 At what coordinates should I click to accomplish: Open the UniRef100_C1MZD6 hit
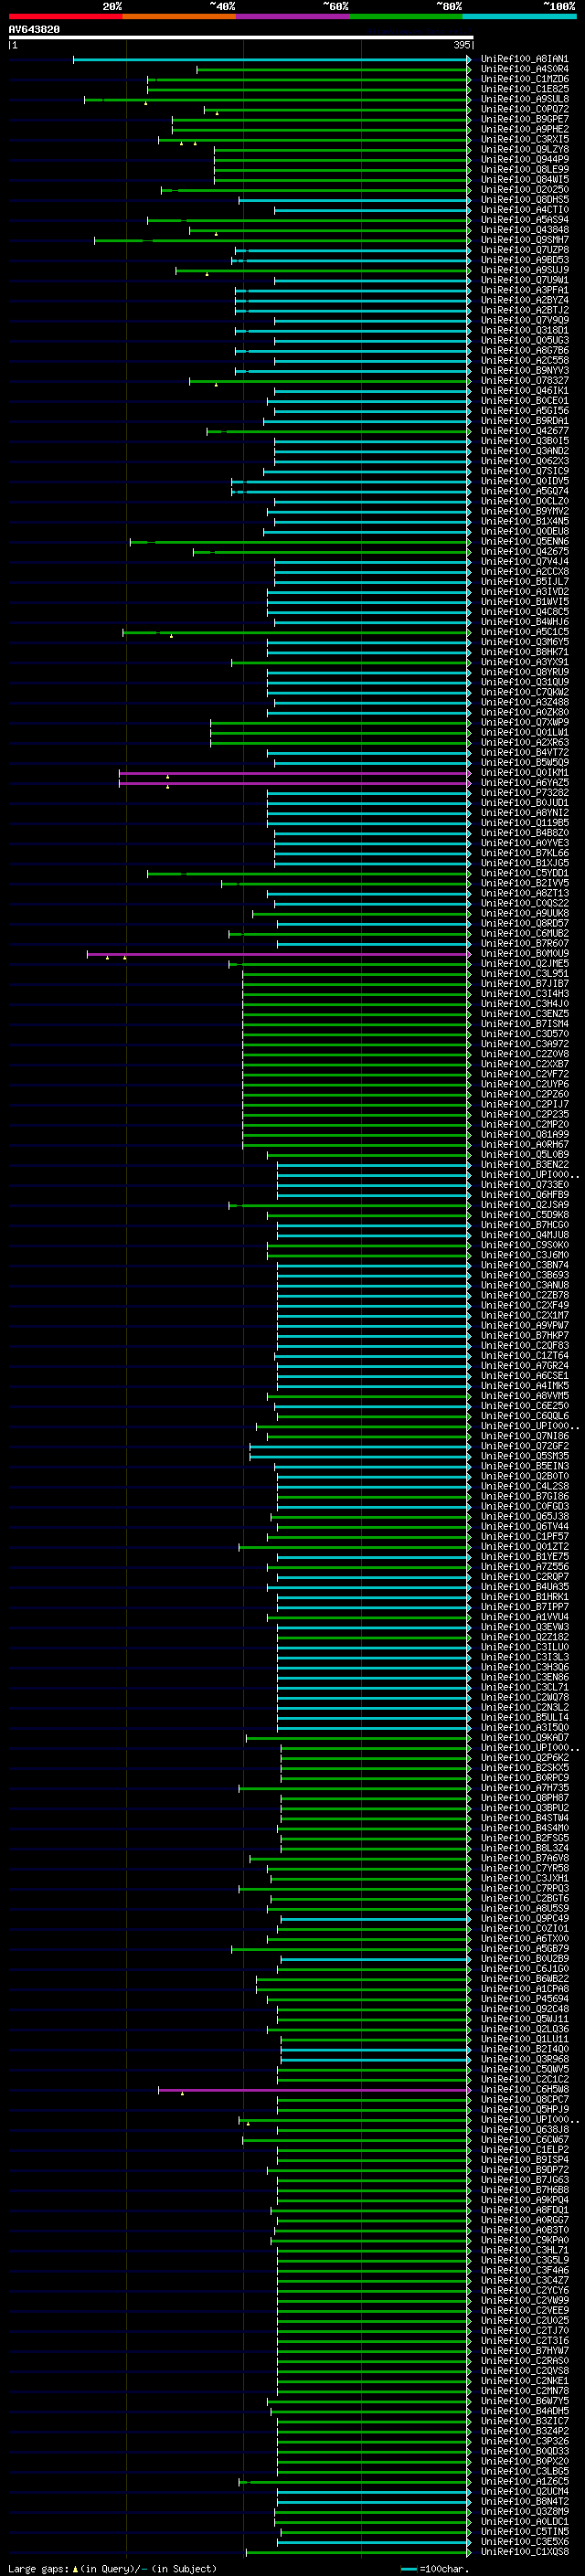point(524,80)
